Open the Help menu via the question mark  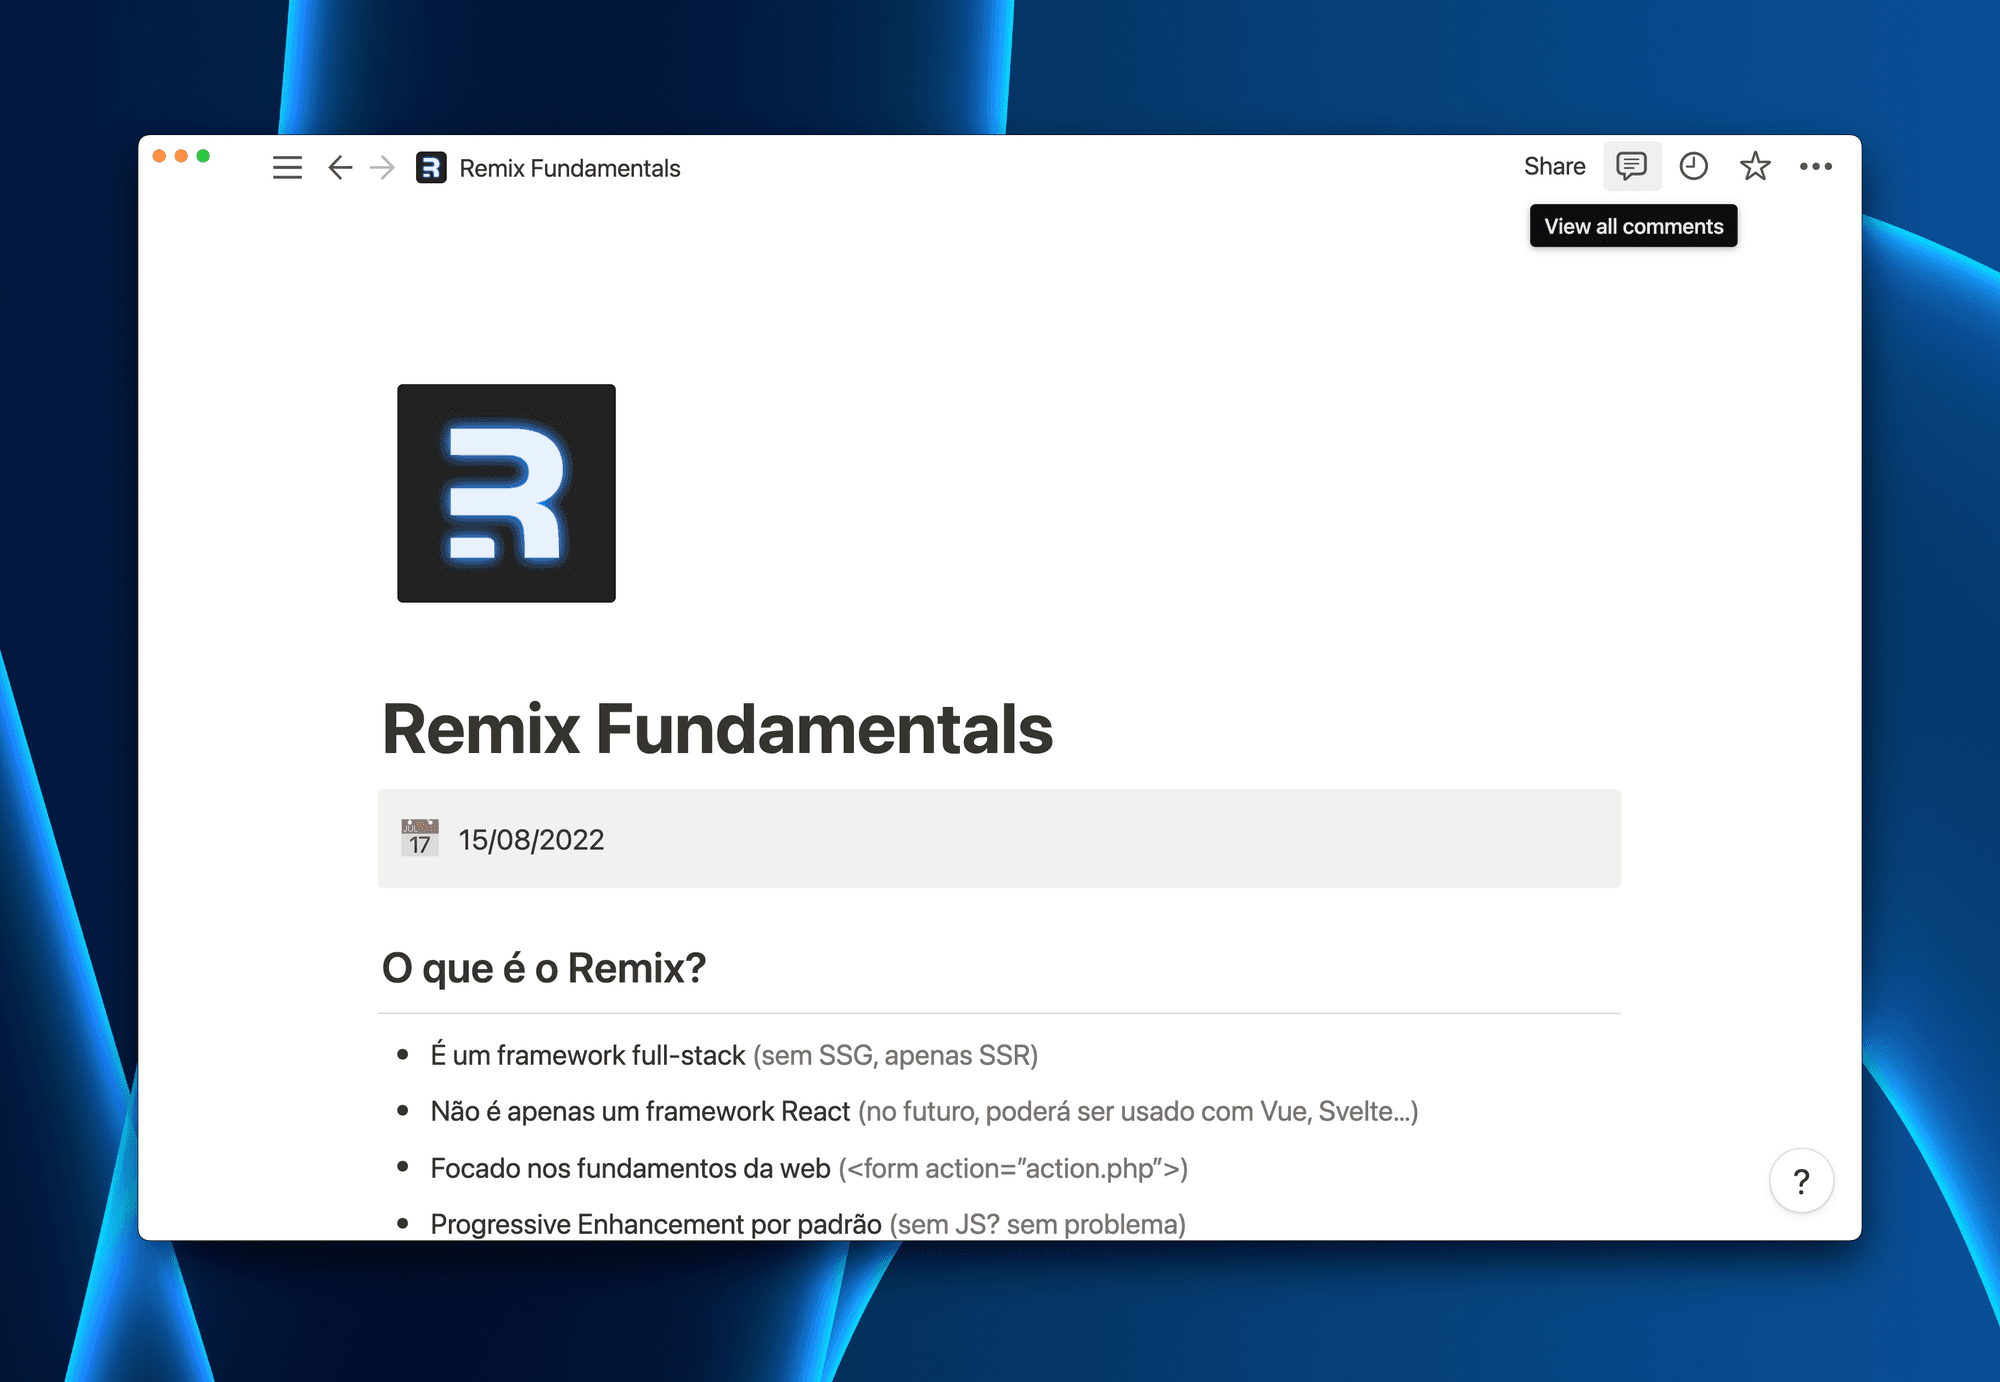click(1802, 1182)
